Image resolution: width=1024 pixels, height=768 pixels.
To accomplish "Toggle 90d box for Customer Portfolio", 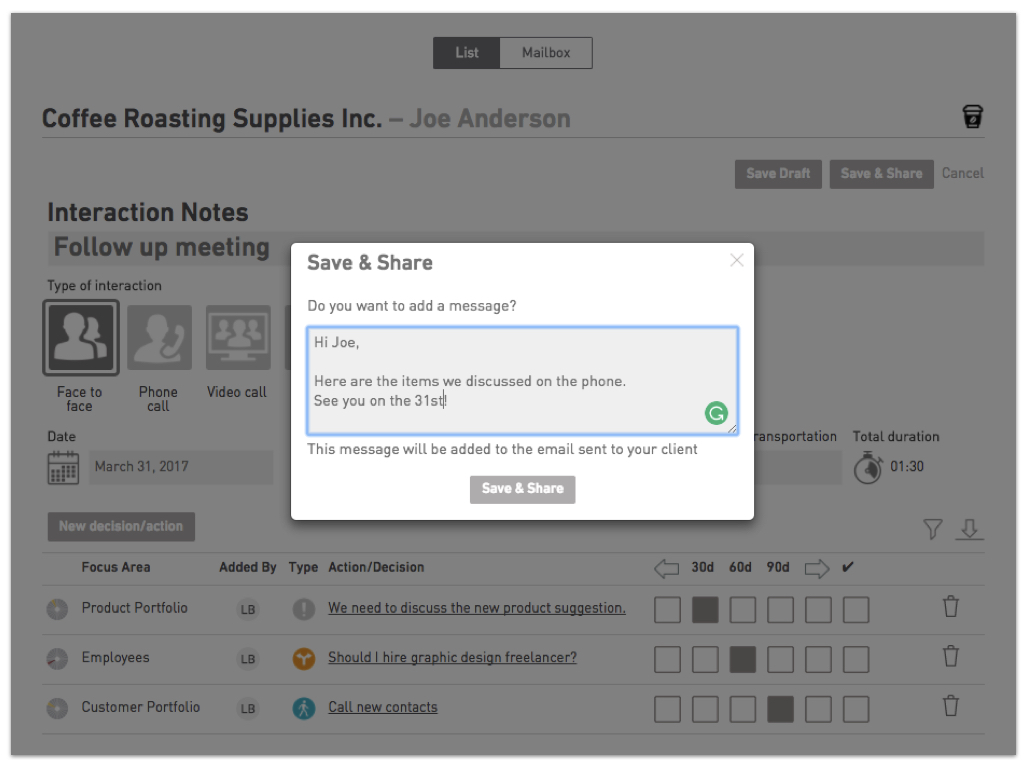I will coord(780,709).
